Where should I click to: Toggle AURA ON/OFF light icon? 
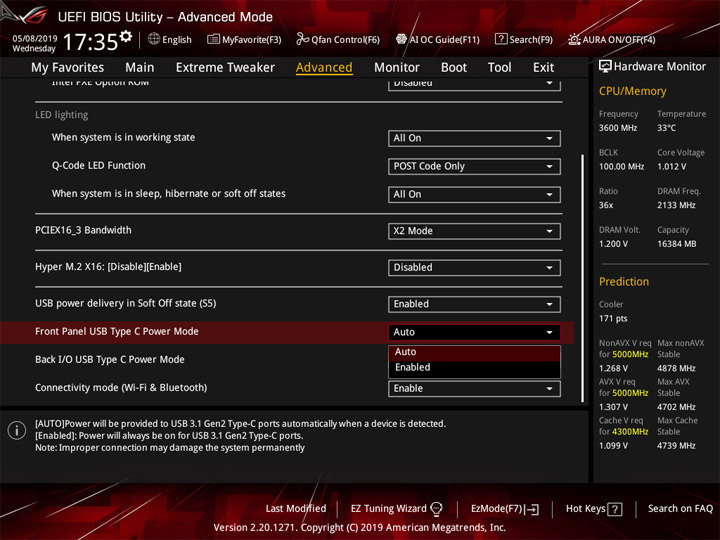[x=574, y=39]
